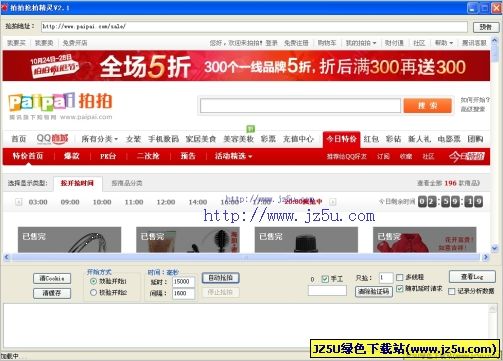Go to 特价首页 in red menu
The height and width of the screenshot is (361, 503).
click(x=28, y=156)
